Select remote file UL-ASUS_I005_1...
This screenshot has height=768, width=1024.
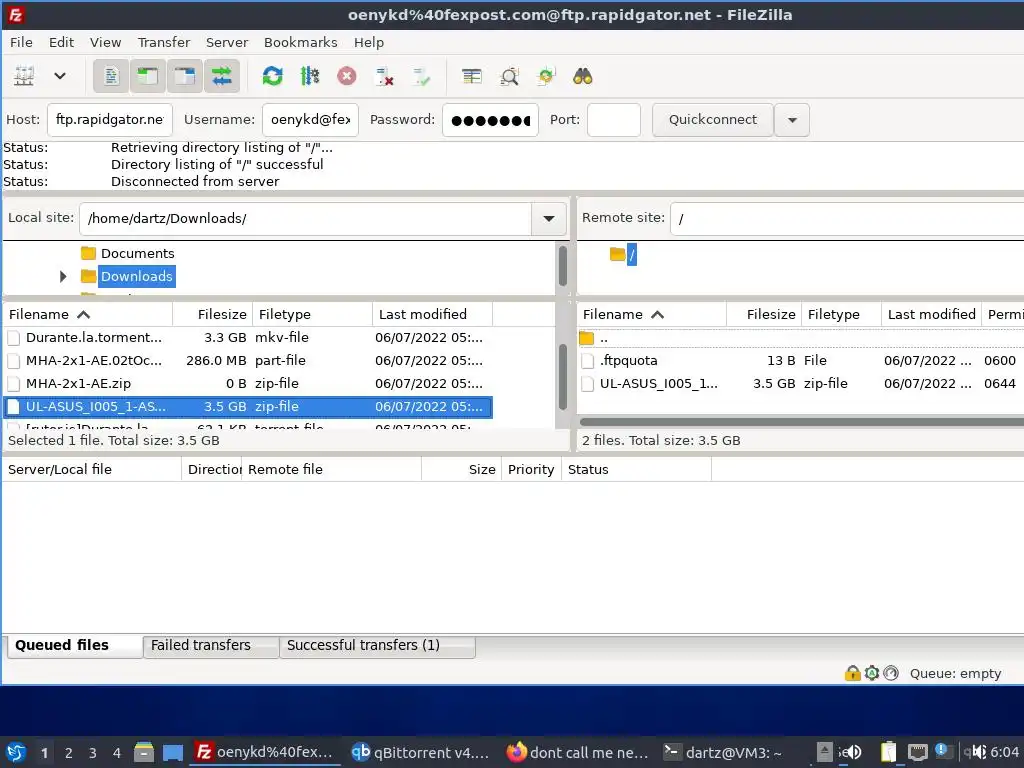(801, 383)
